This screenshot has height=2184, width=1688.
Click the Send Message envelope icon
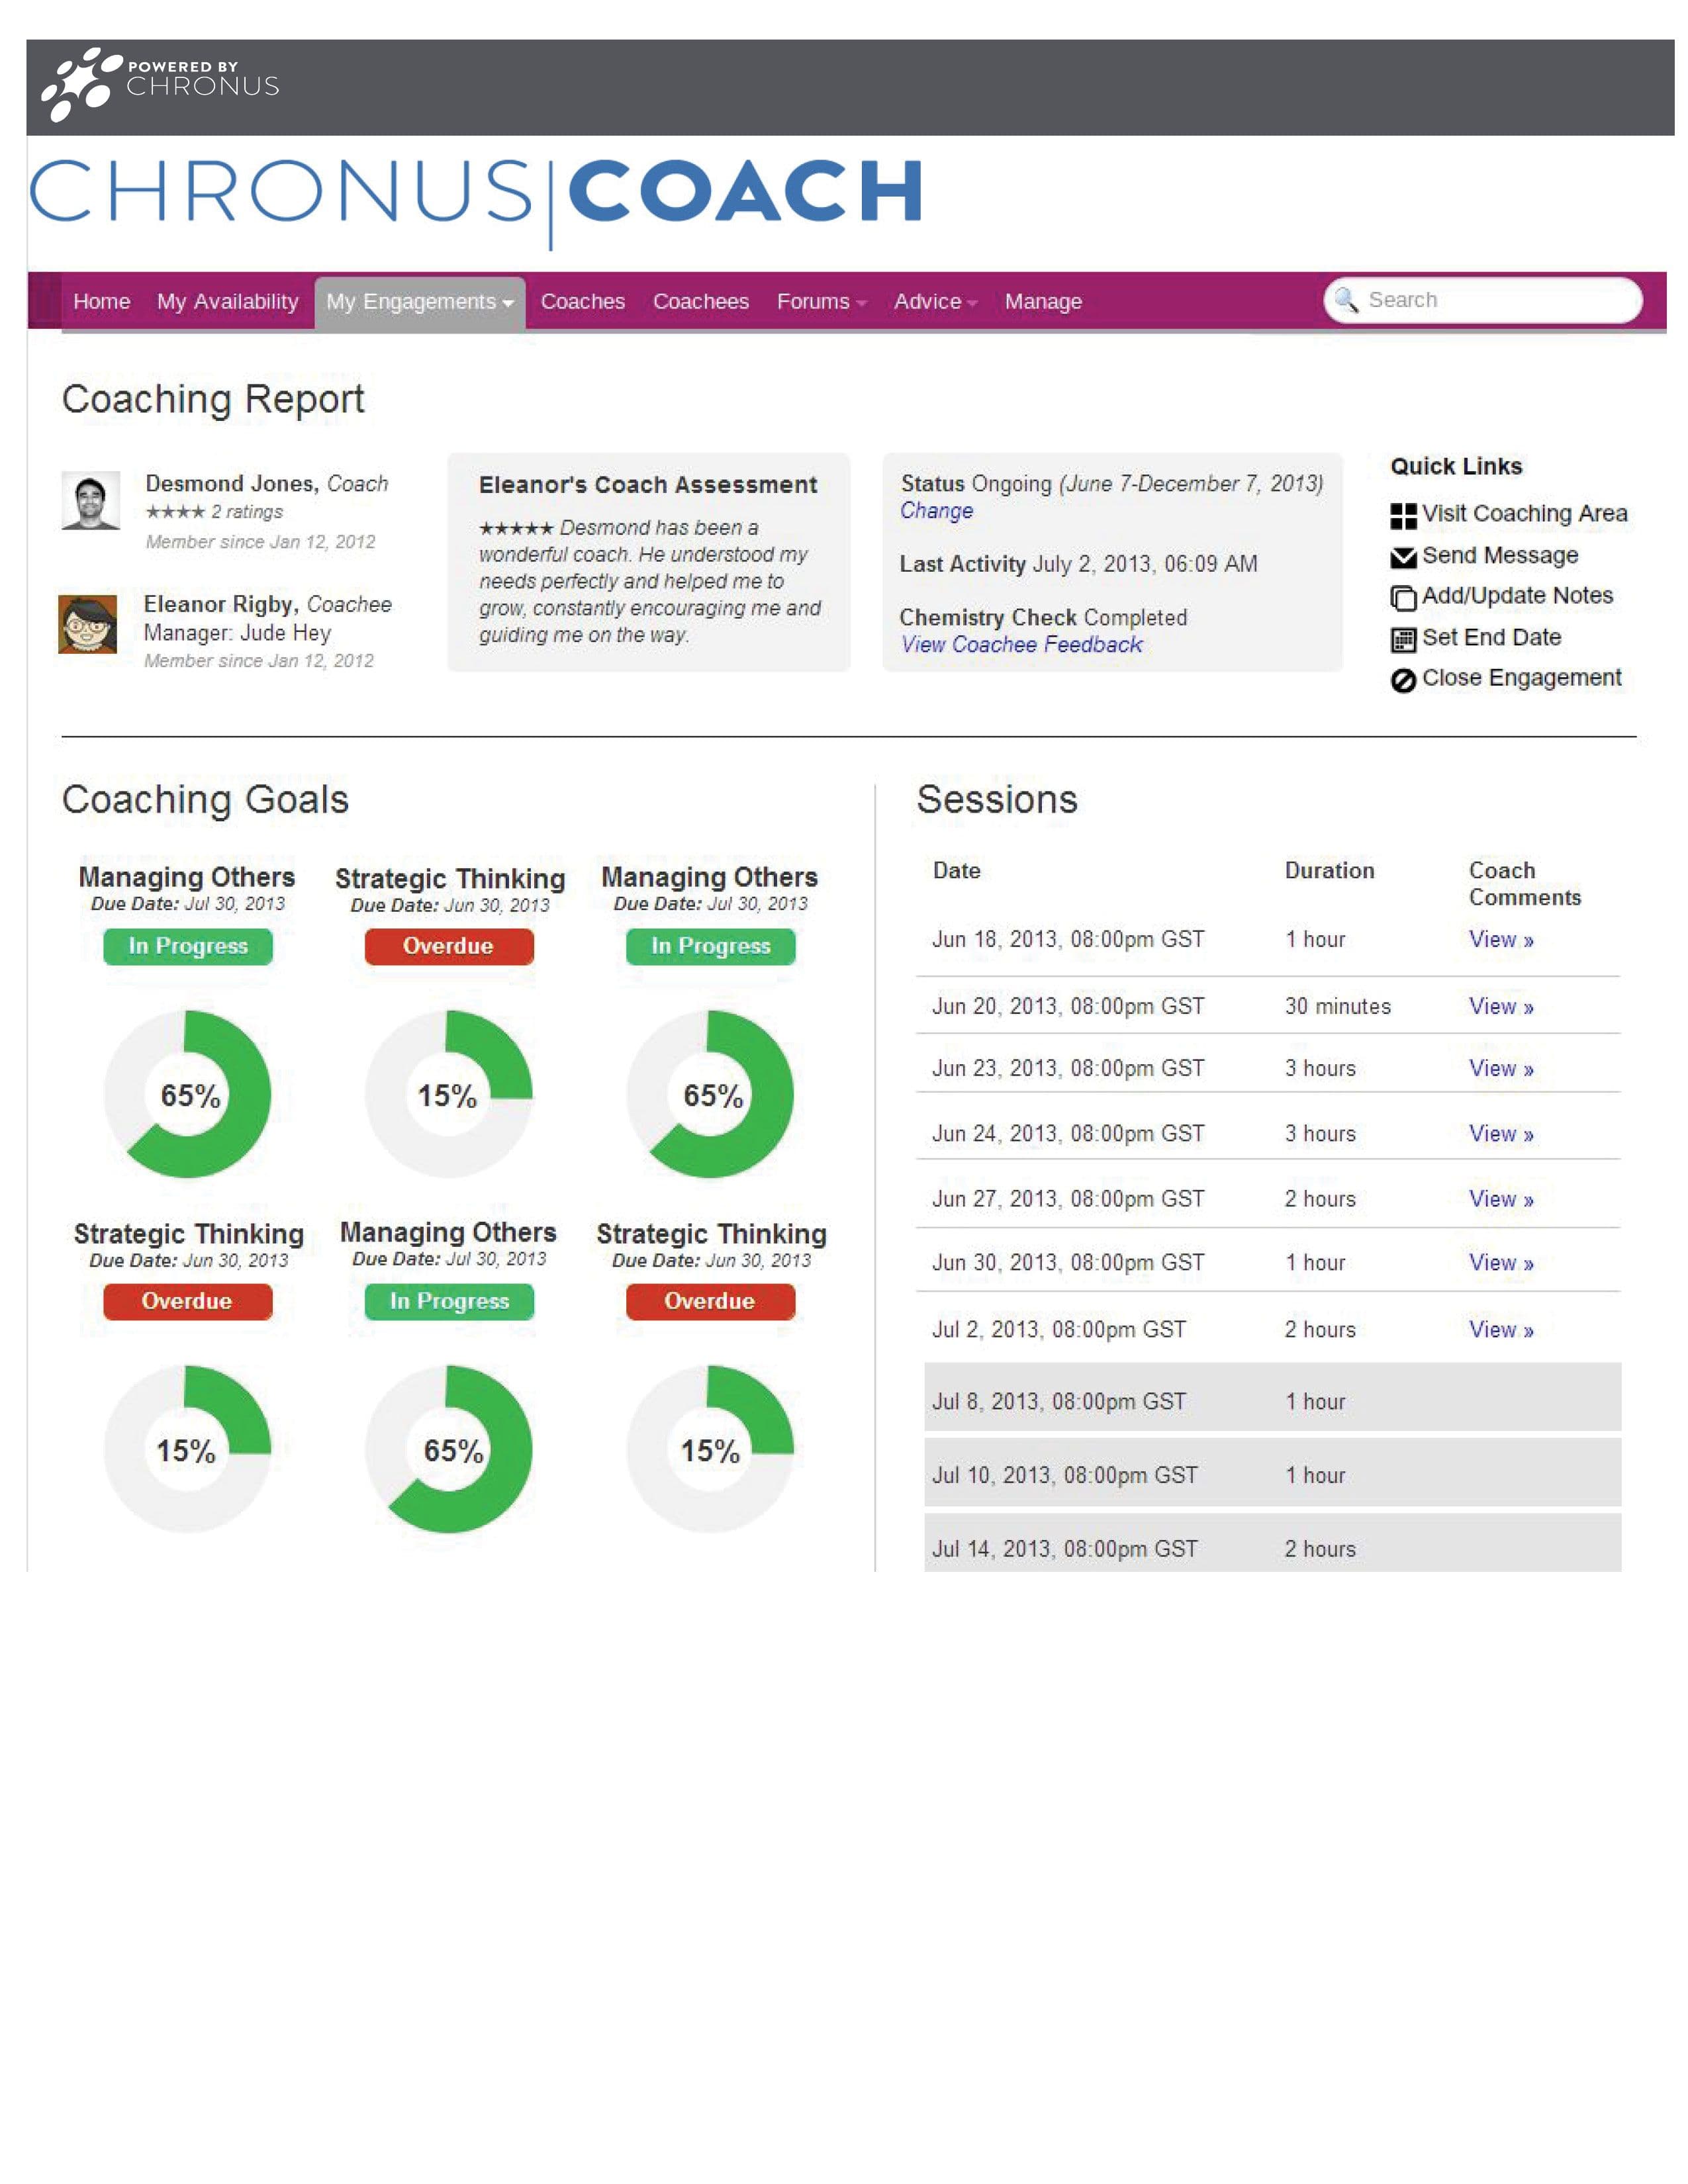1403,557
